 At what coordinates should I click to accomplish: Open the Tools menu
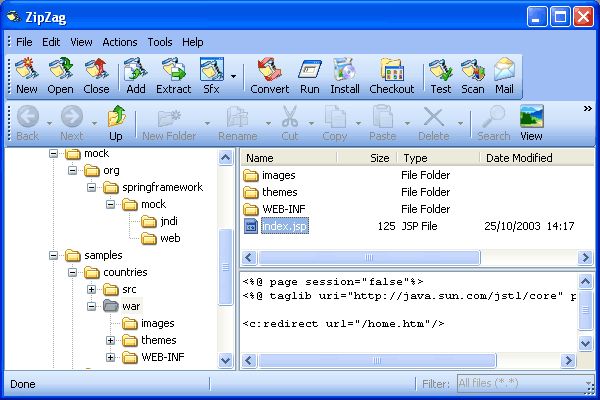(x=159, y=42)
